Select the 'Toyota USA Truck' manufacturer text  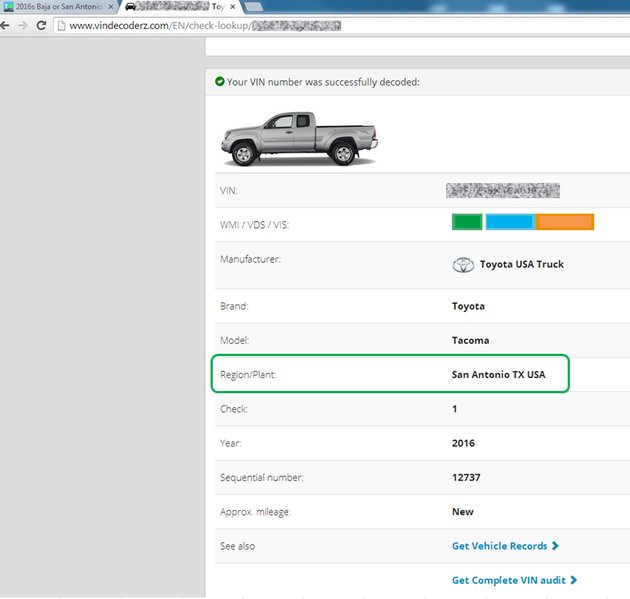522,264
